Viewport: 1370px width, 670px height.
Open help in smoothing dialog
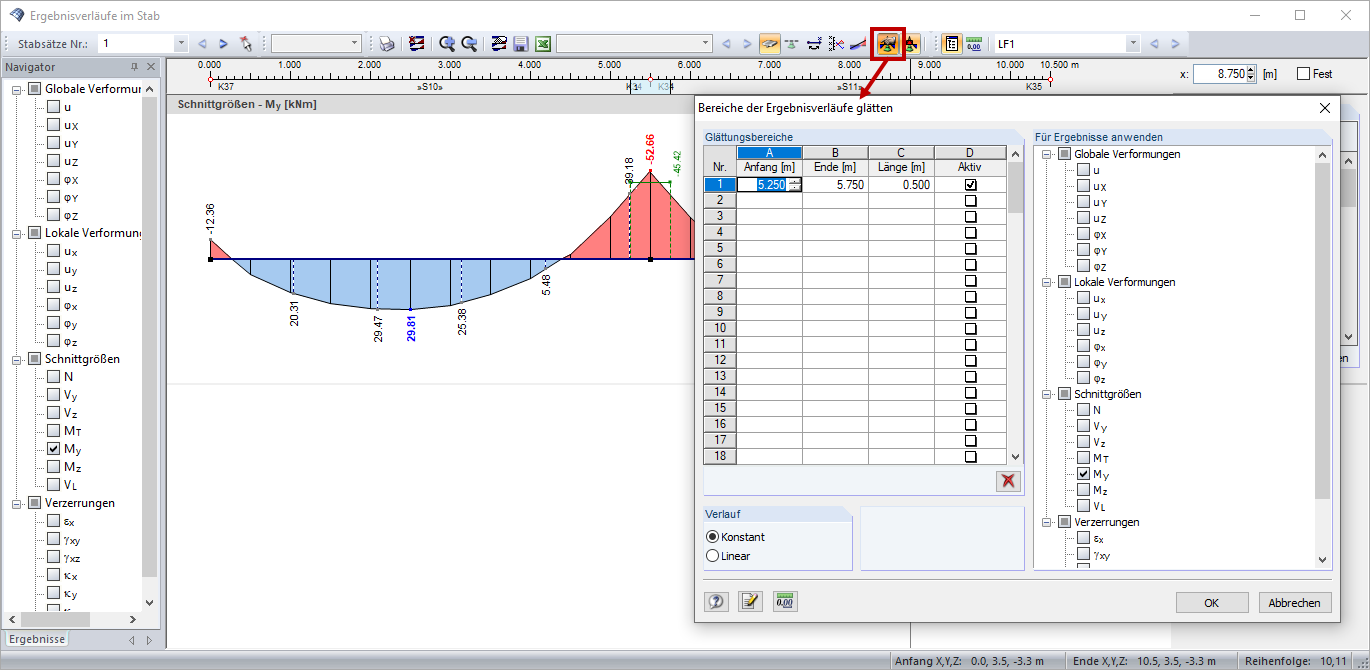(x=716, y=601)
